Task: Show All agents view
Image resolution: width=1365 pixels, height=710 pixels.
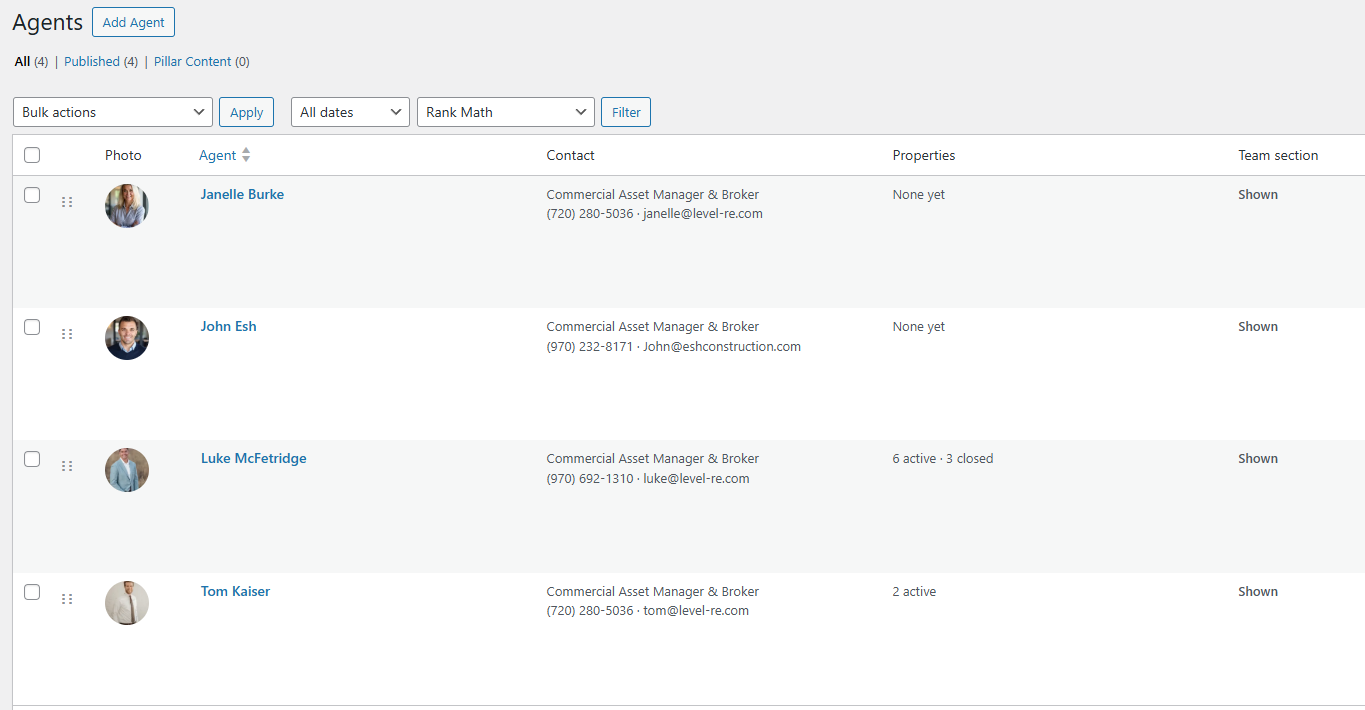Action: (31, 61)
